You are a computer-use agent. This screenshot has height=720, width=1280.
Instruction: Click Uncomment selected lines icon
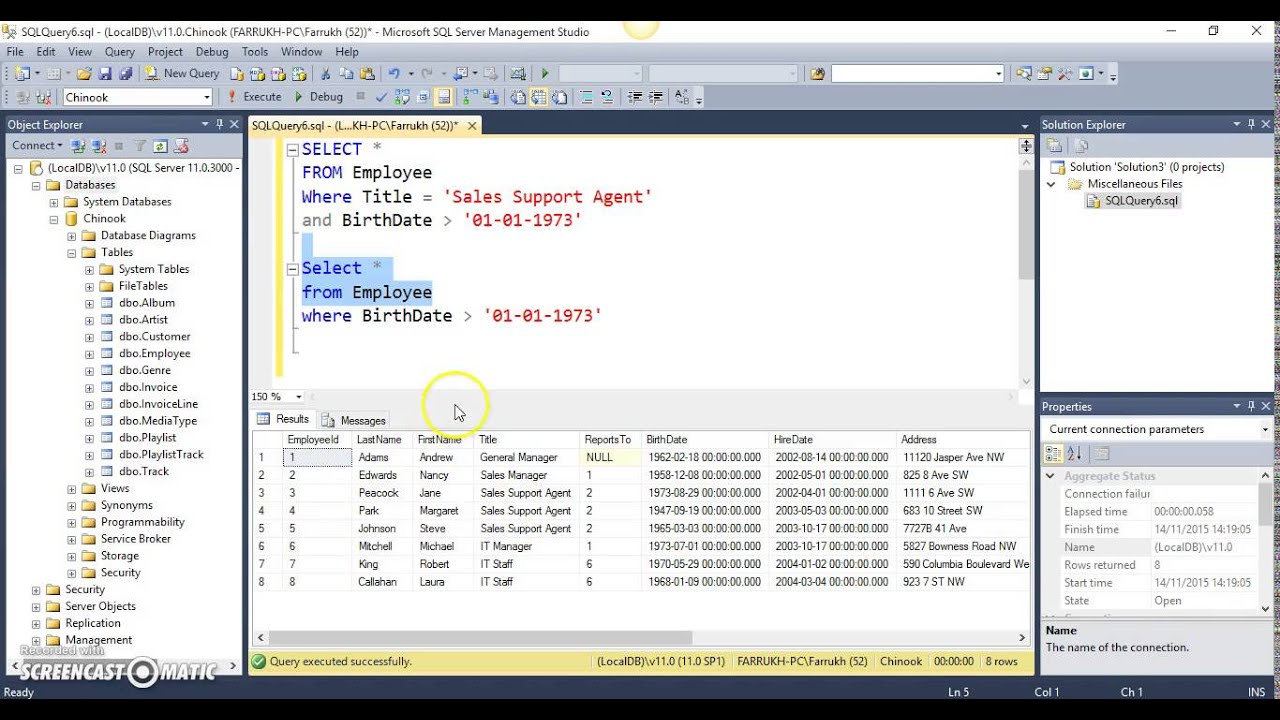(607, 97)
